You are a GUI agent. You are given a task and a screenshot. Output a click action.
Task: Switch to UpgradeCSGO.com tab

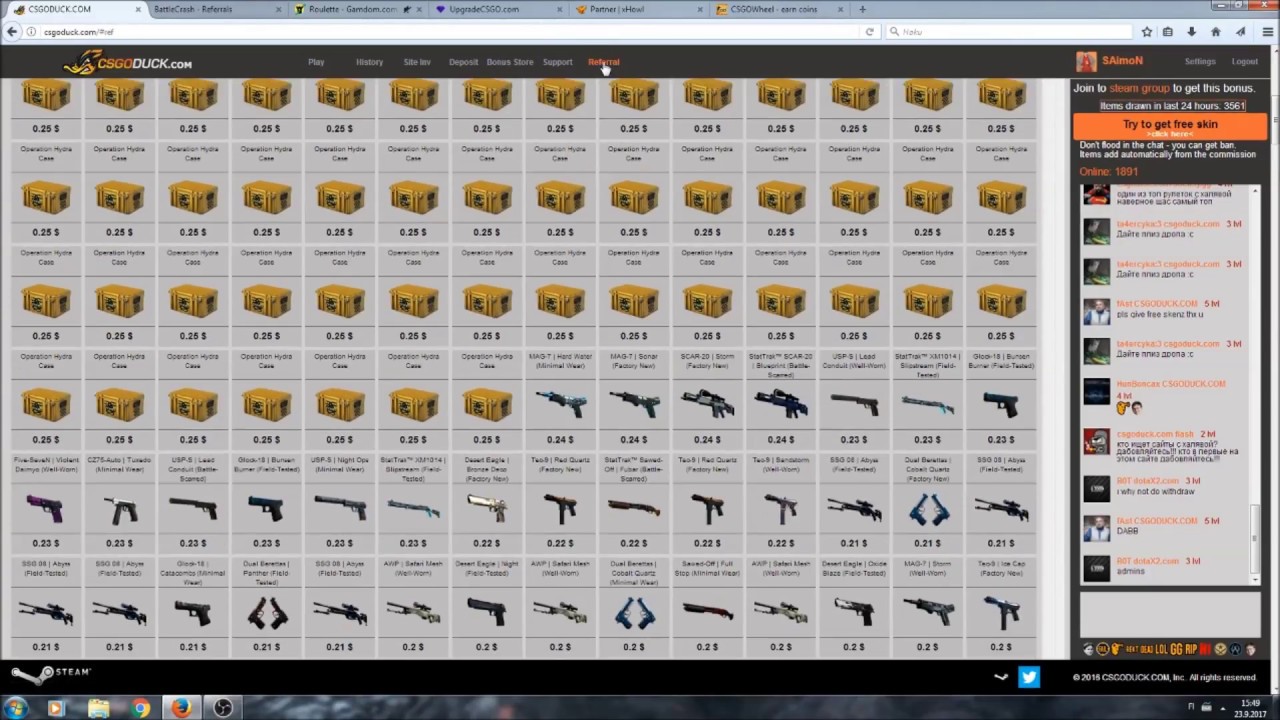(x=497, y=9)
